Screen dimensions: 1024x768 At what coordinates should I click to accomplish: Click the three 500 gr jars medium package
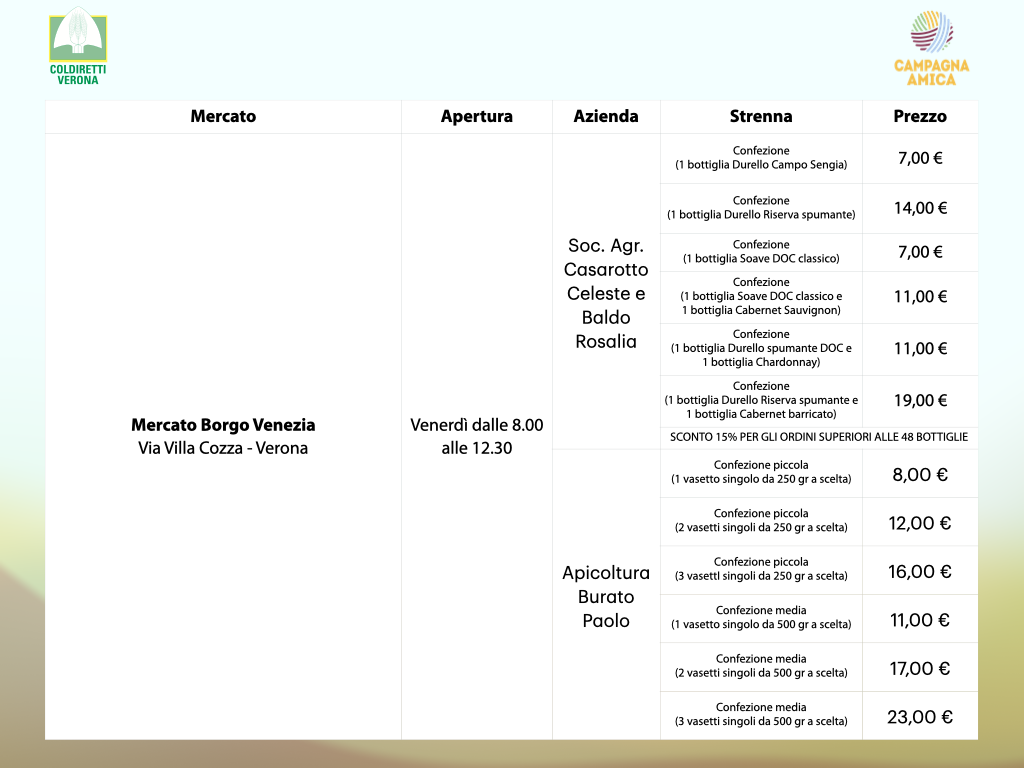(761, 714)
